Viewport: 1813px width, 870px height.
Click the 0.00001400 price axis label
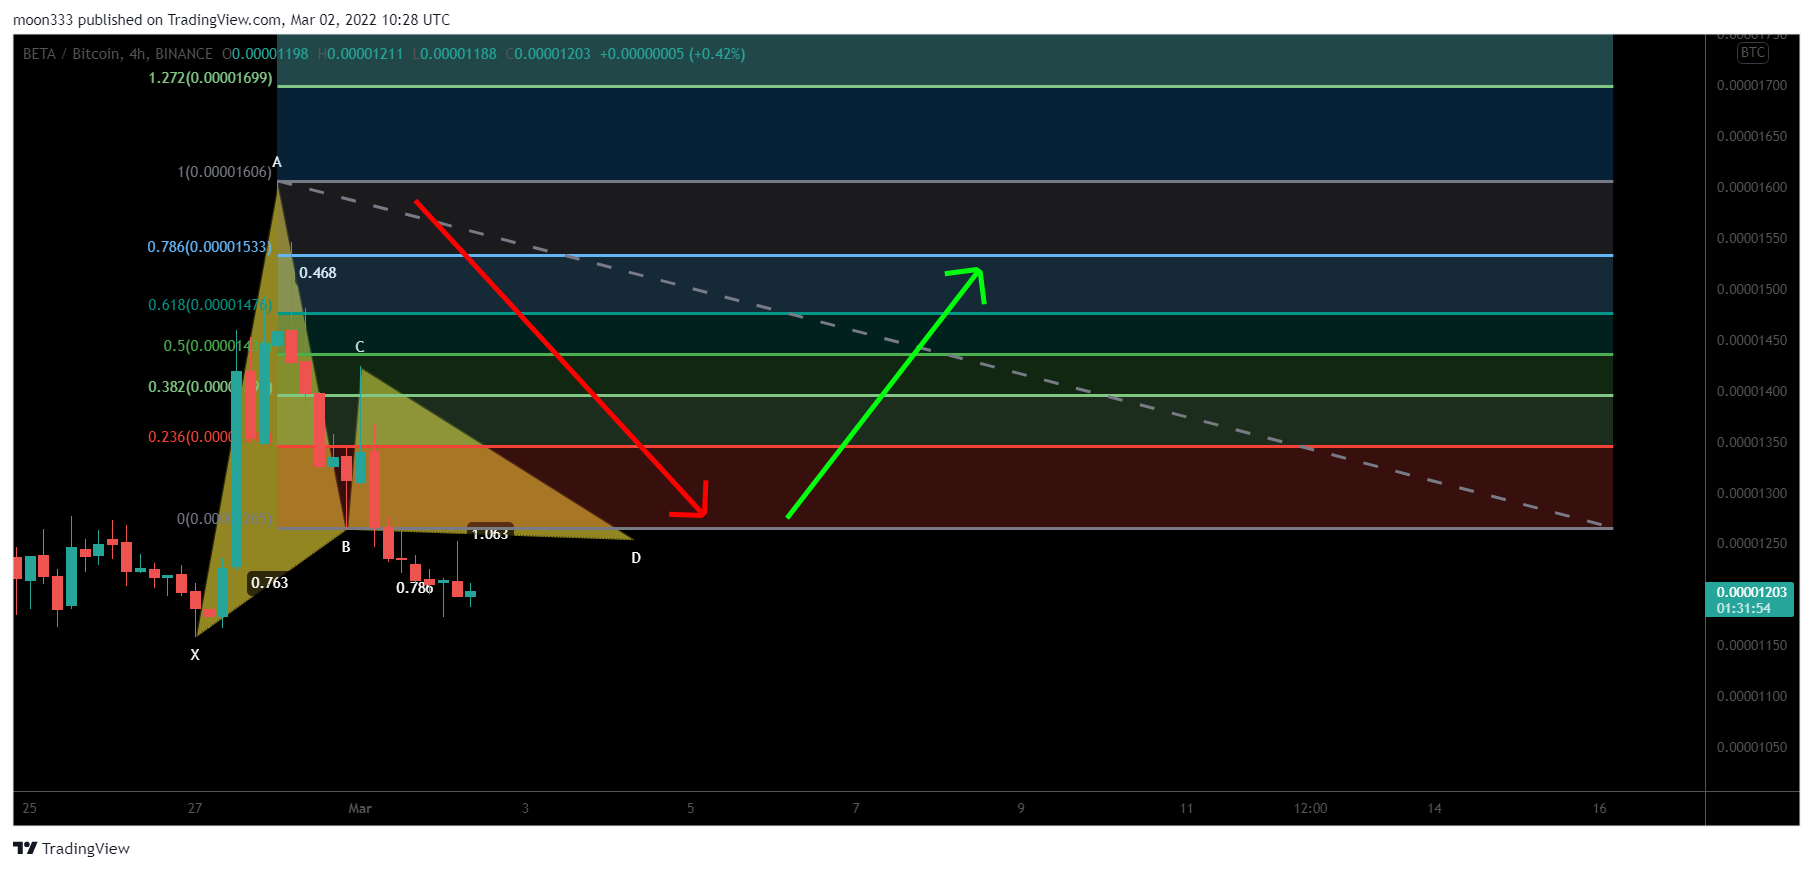point(1752,392)
